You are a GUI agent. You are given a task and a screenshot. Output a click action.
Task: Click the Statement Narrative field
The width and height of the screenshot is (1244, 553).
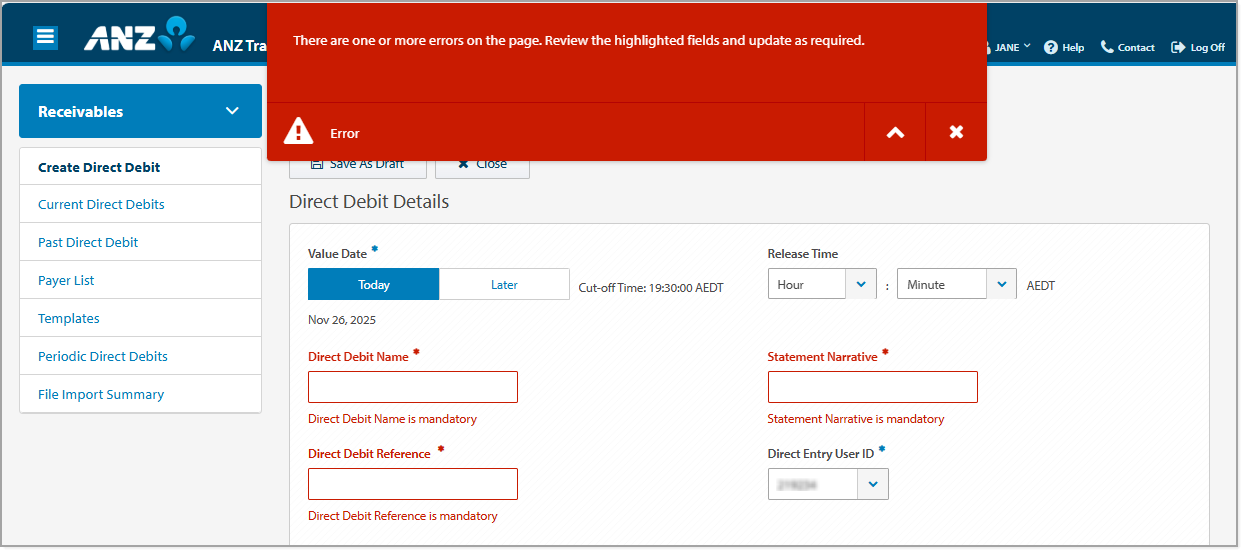pyautogui.click(x=873, y=387)
